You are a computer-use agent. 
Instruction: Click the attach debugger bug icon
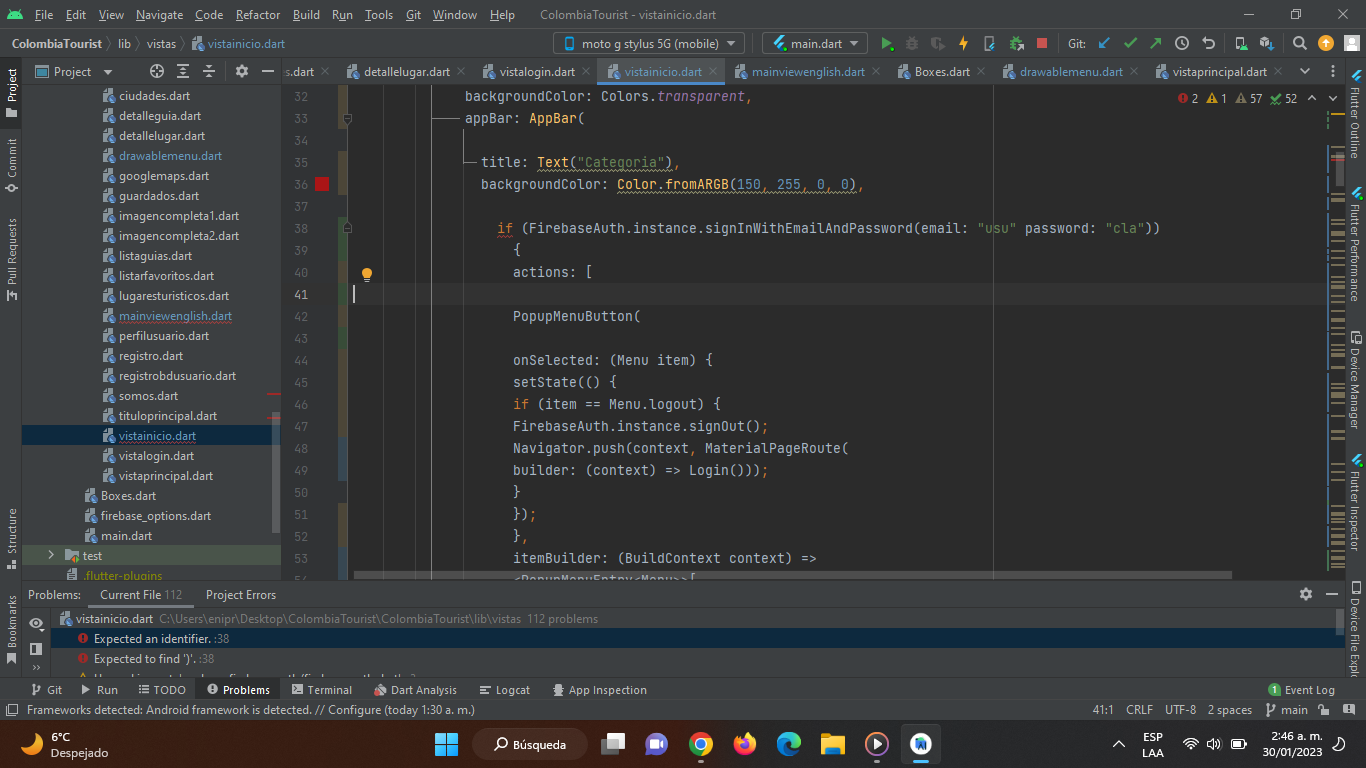click(1016, 44)
